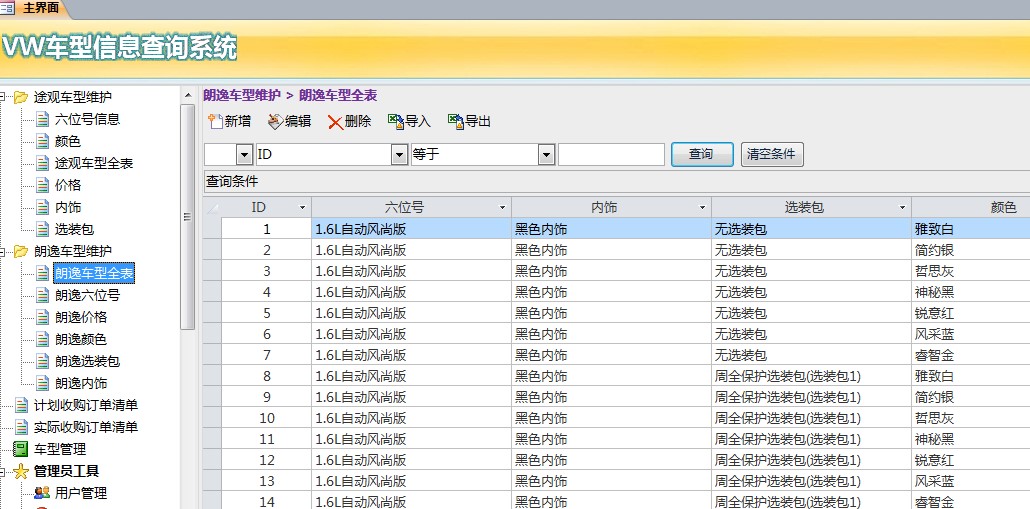
Task: Click the green 车型管理 book icon
Action: (22, 449)
